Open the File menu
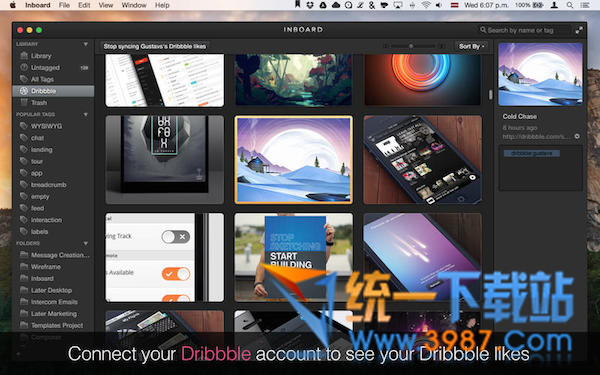 coord(64,5)
